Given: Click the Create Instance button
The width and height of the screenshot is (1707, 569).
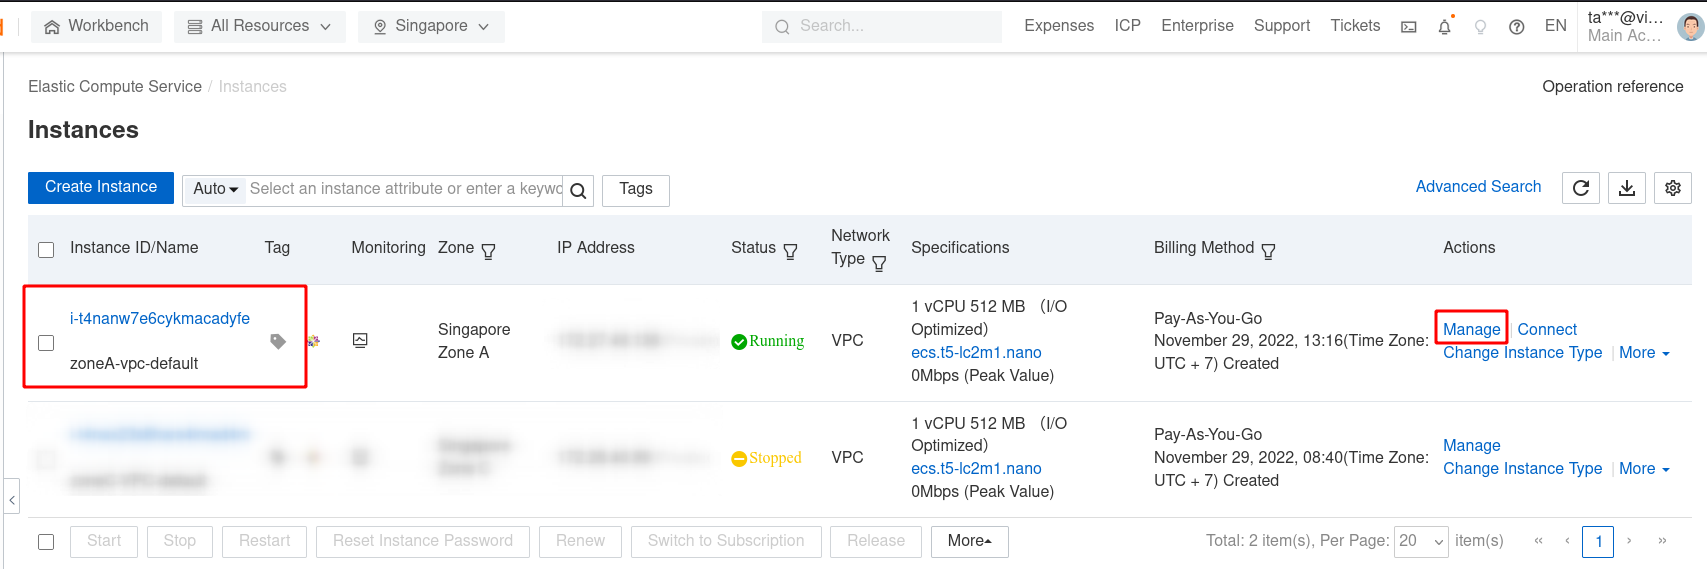Looking at the screenshot, I should (101, 187).
